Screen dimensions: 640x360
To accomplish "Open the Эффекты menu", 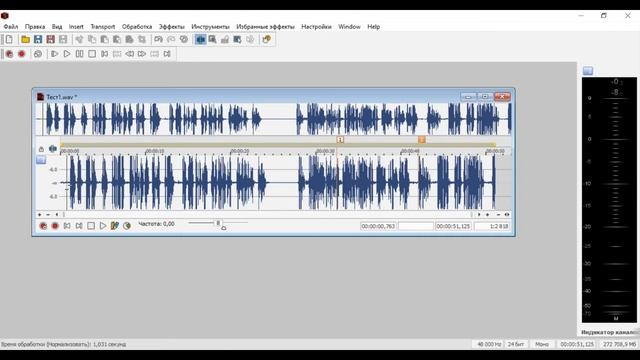I will pos(171,27).
